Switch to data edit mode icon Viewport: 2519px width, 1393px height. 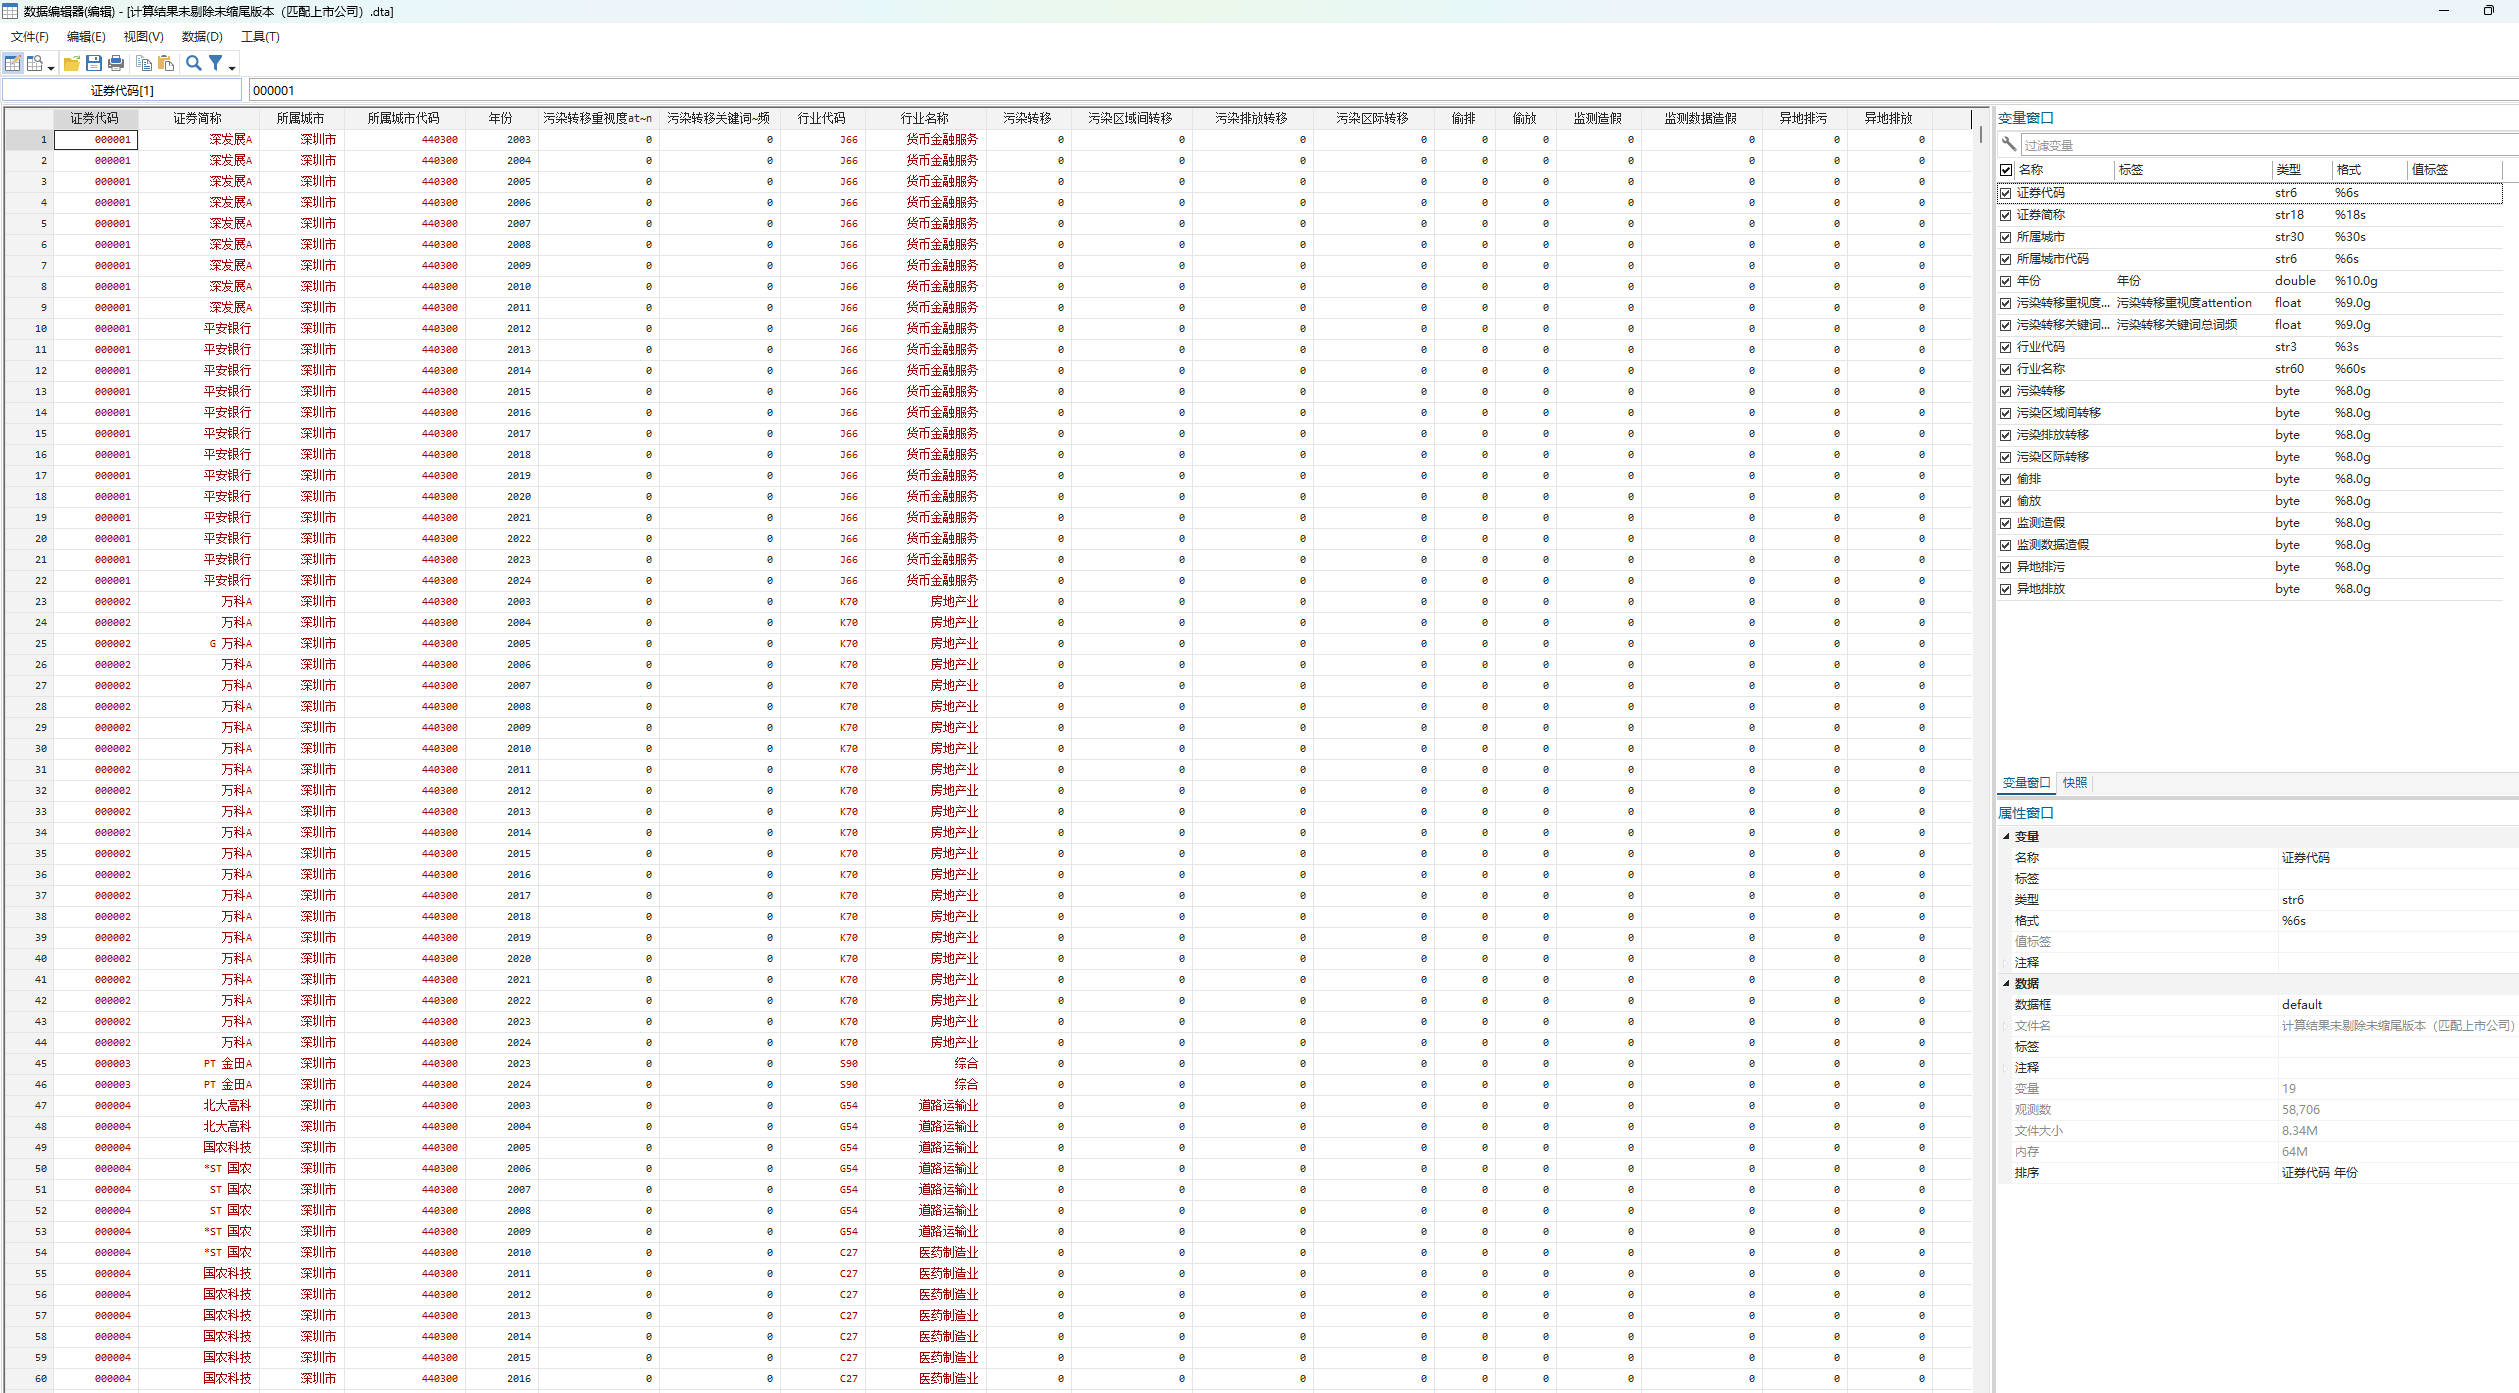tap(12, 63)
